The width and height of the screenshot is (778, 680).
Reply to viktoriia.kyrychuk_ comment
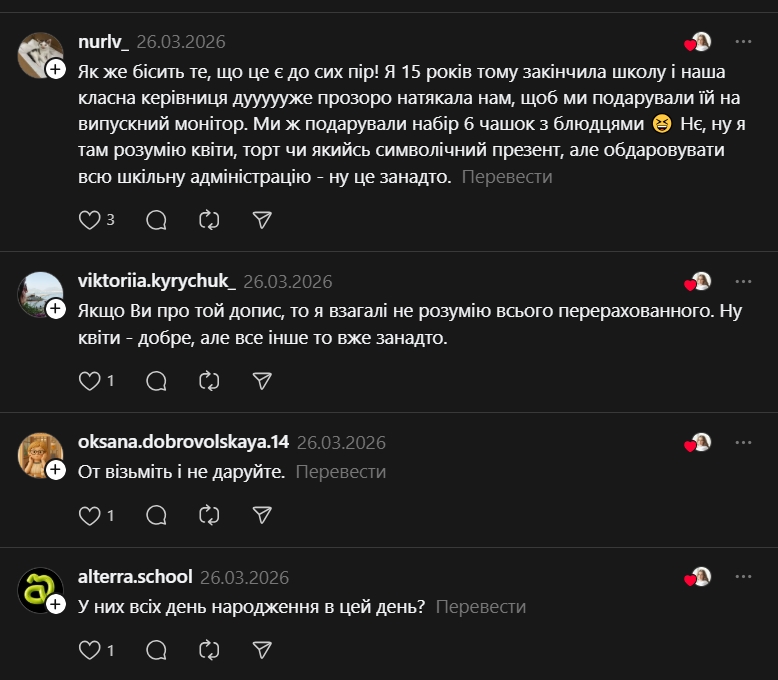(156, 381)
